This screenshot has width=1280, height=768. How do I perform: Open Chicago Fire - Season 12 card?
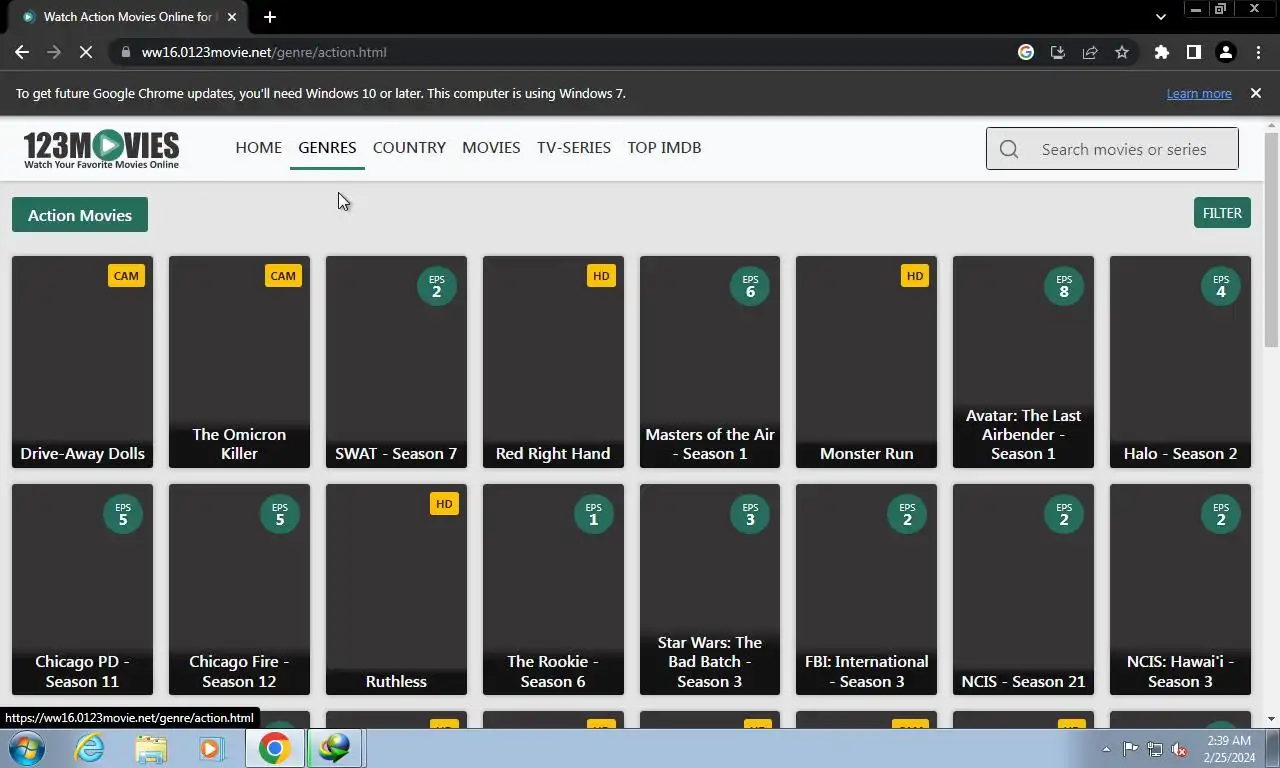[239, 590]
